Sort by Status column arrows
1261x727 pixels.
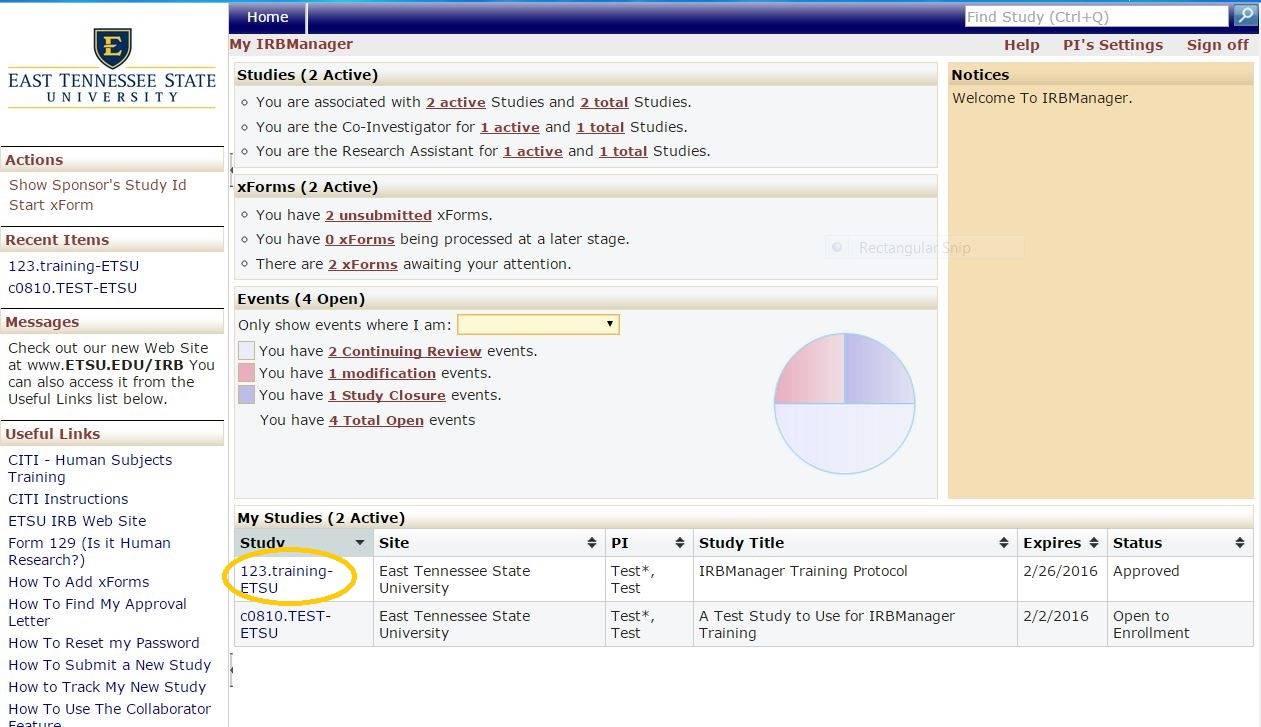coord(1240,543)
